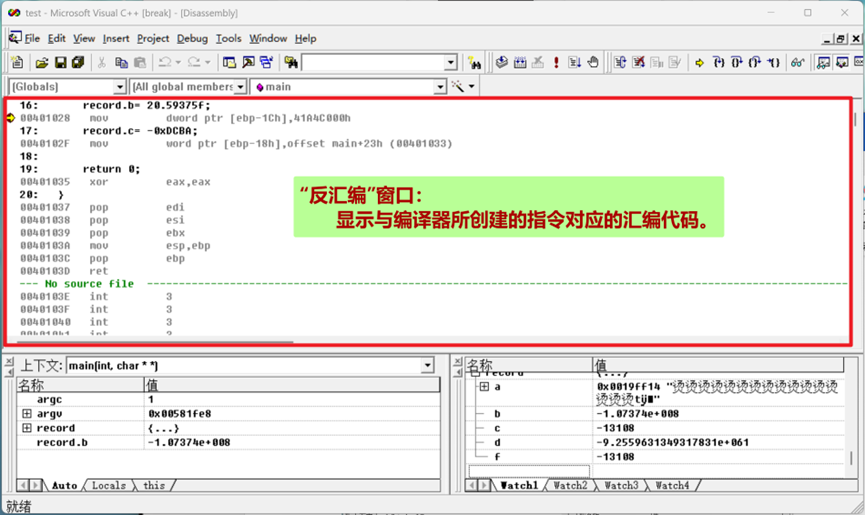This screenshot has height=515, width=865.
Task: Click the Open file folder icon
Action: coord(42,63)
